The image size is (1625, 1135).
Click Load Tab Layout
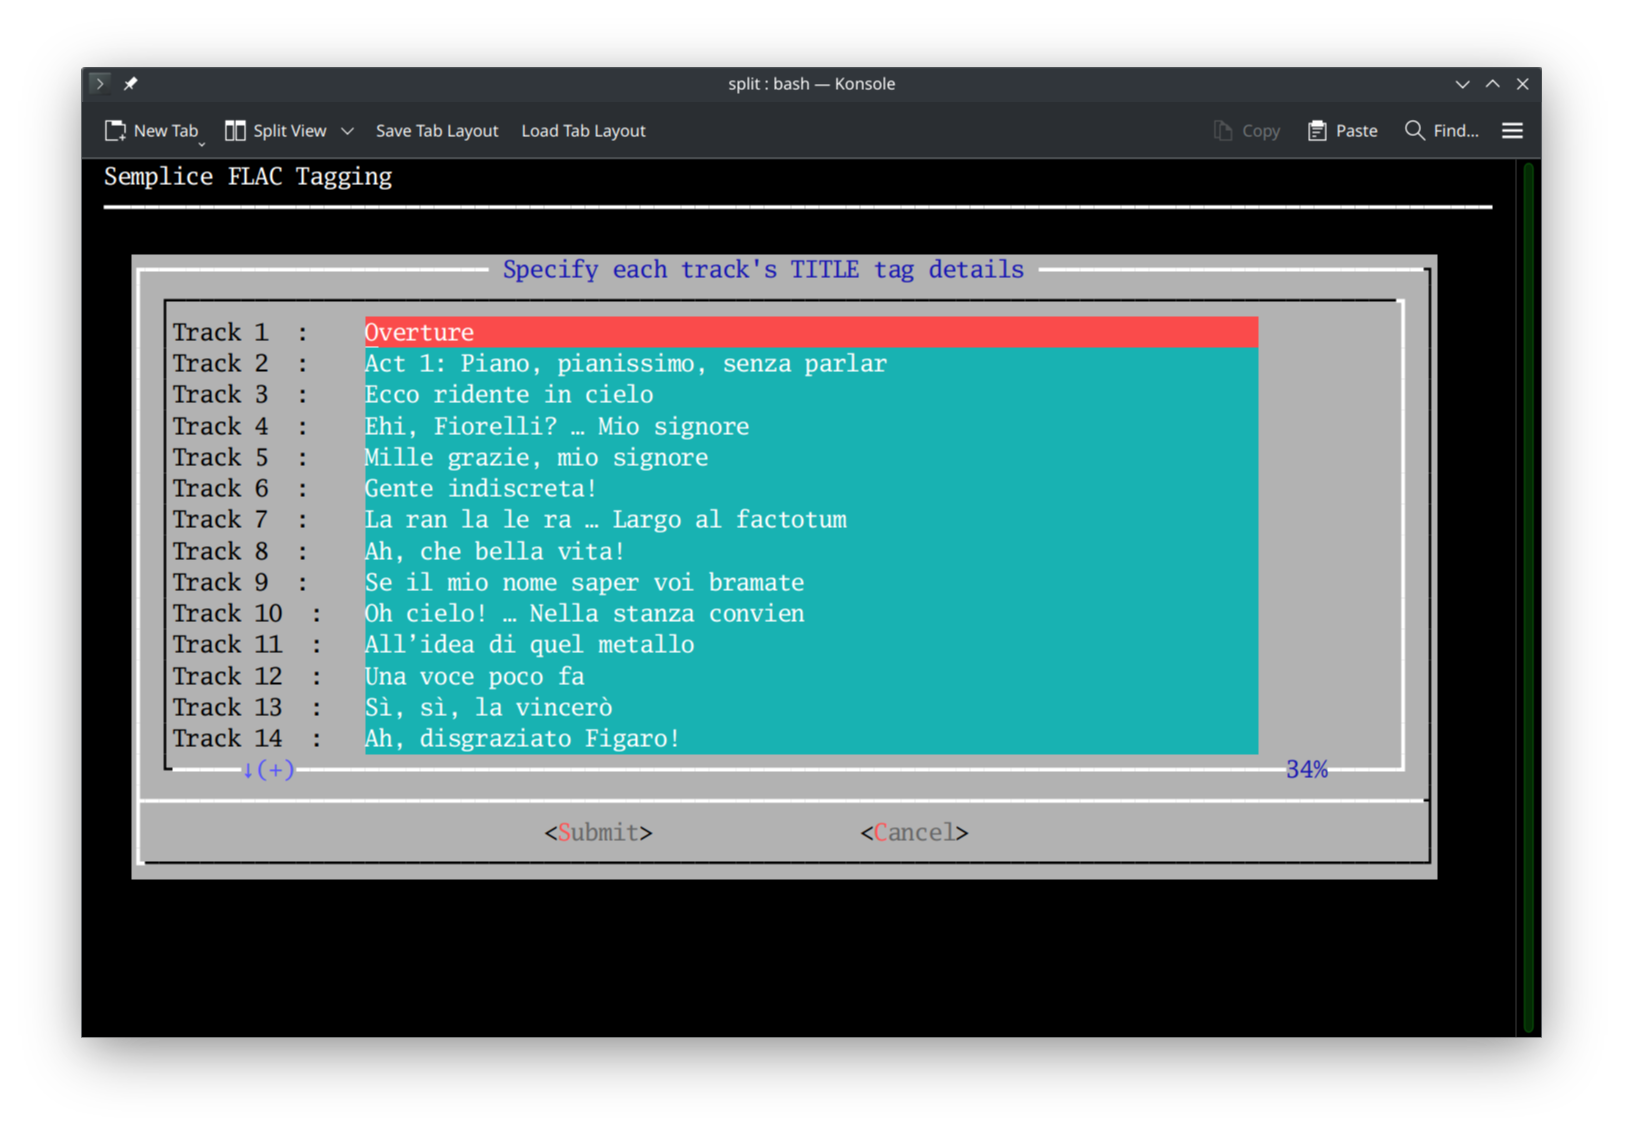coord(583,130)
